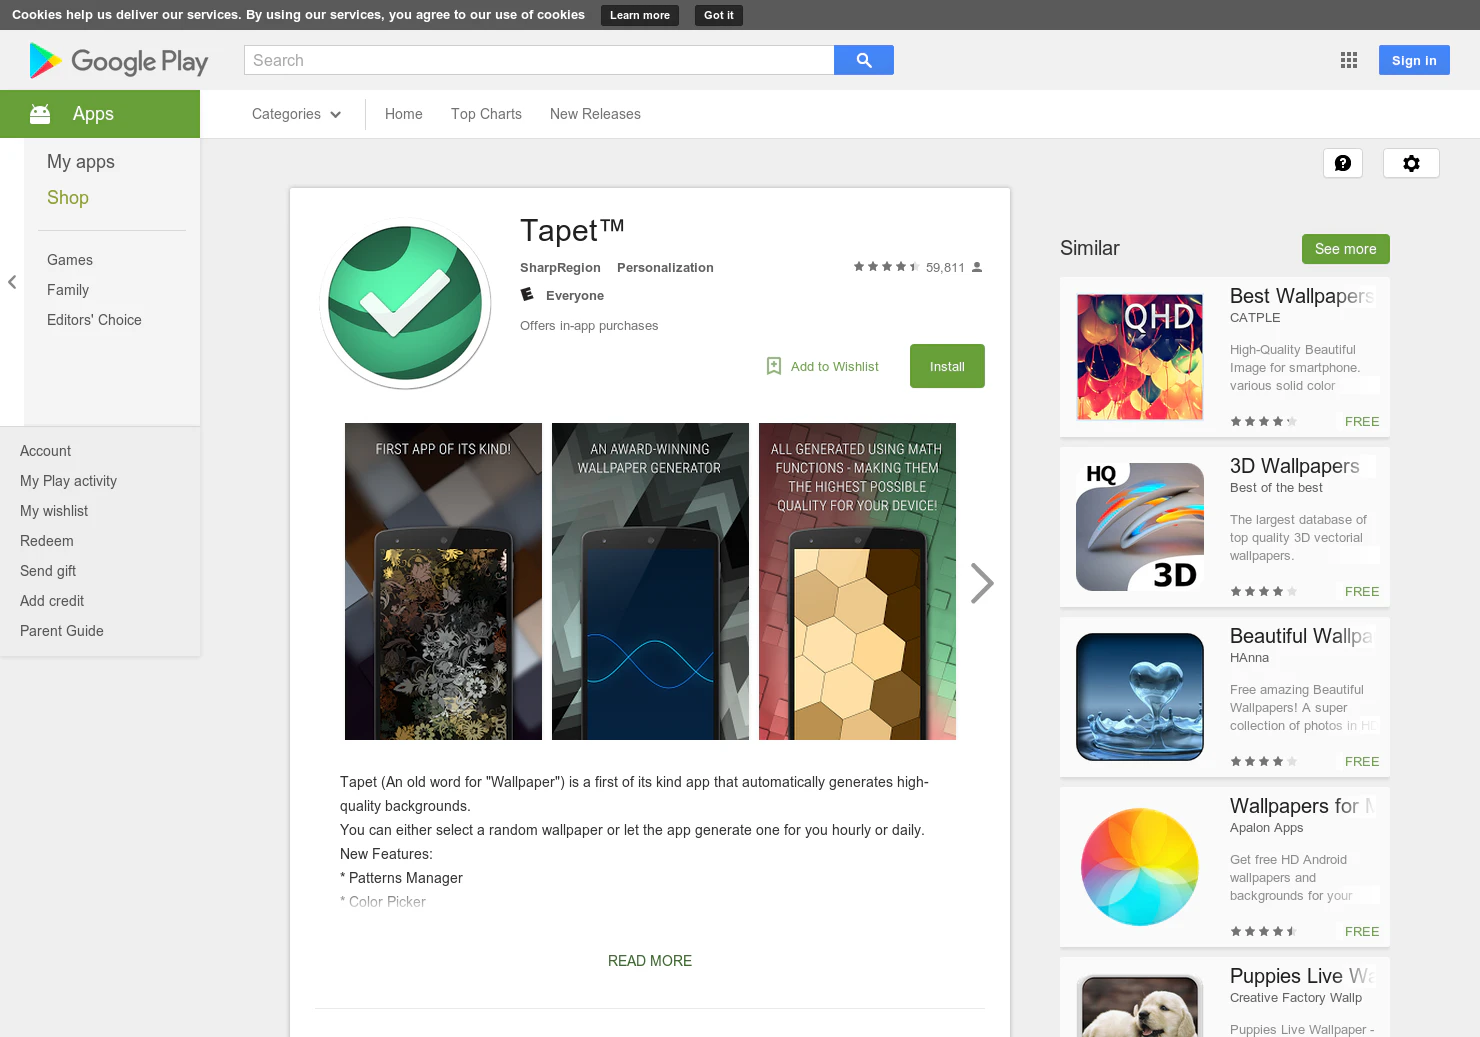Image resolution: width=1480 pixels, height=1037 pixels.
Task: Click the Google Play logo
Action: 119,61
